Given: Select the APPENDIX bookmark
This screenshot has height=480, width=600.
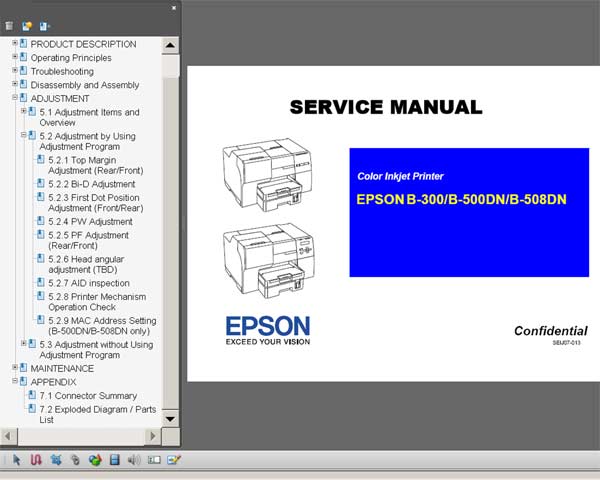Looking at the screenshot, I should pyautogui.click(x=54, y=382).
